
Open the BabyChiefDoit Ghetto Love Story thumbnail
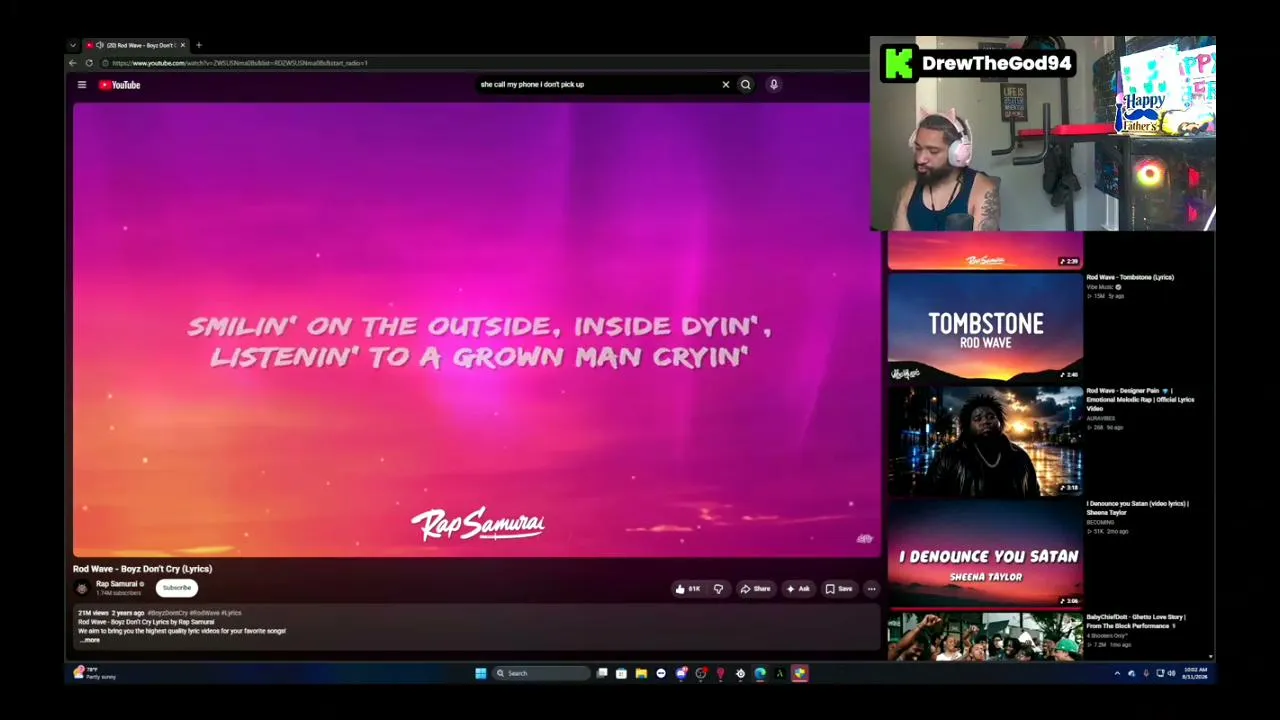click(985, 636)
